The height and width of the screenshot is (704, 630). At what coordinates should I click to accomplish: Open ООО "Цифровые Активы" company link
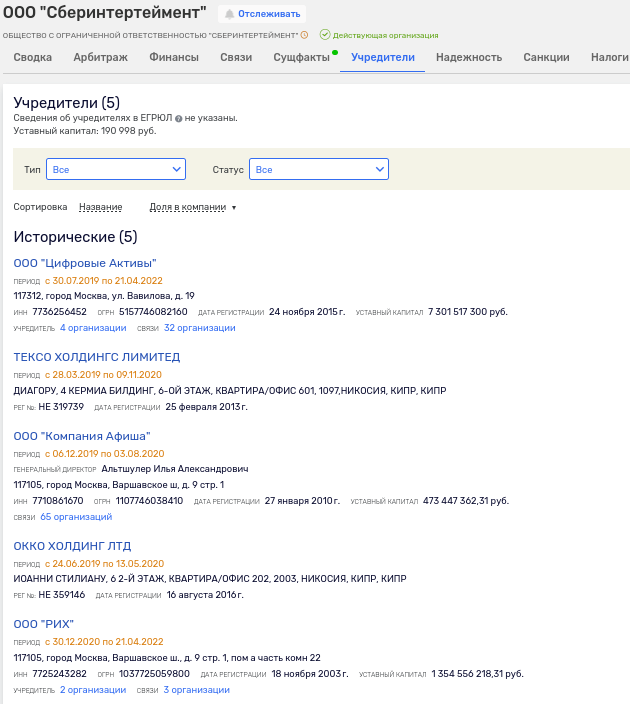(x=85, y=263)
